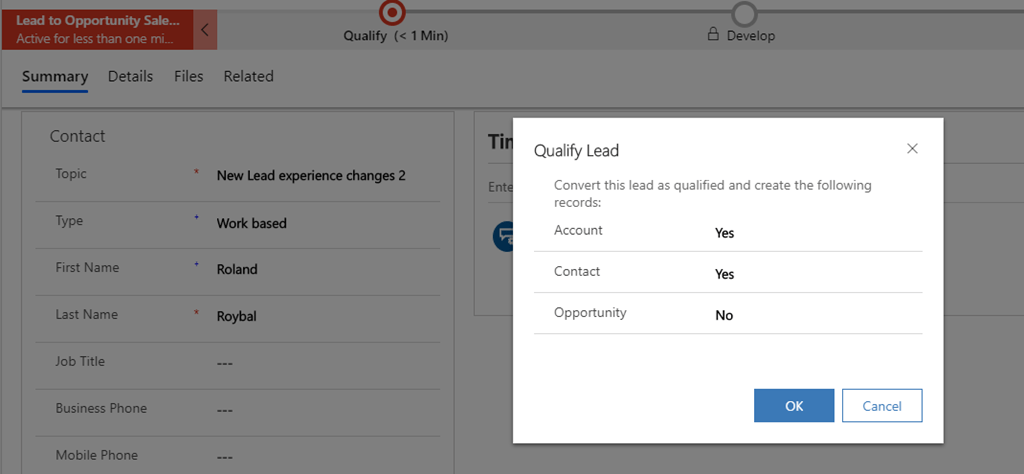Collapse the business process flow chevron

(x=205, y=30)
